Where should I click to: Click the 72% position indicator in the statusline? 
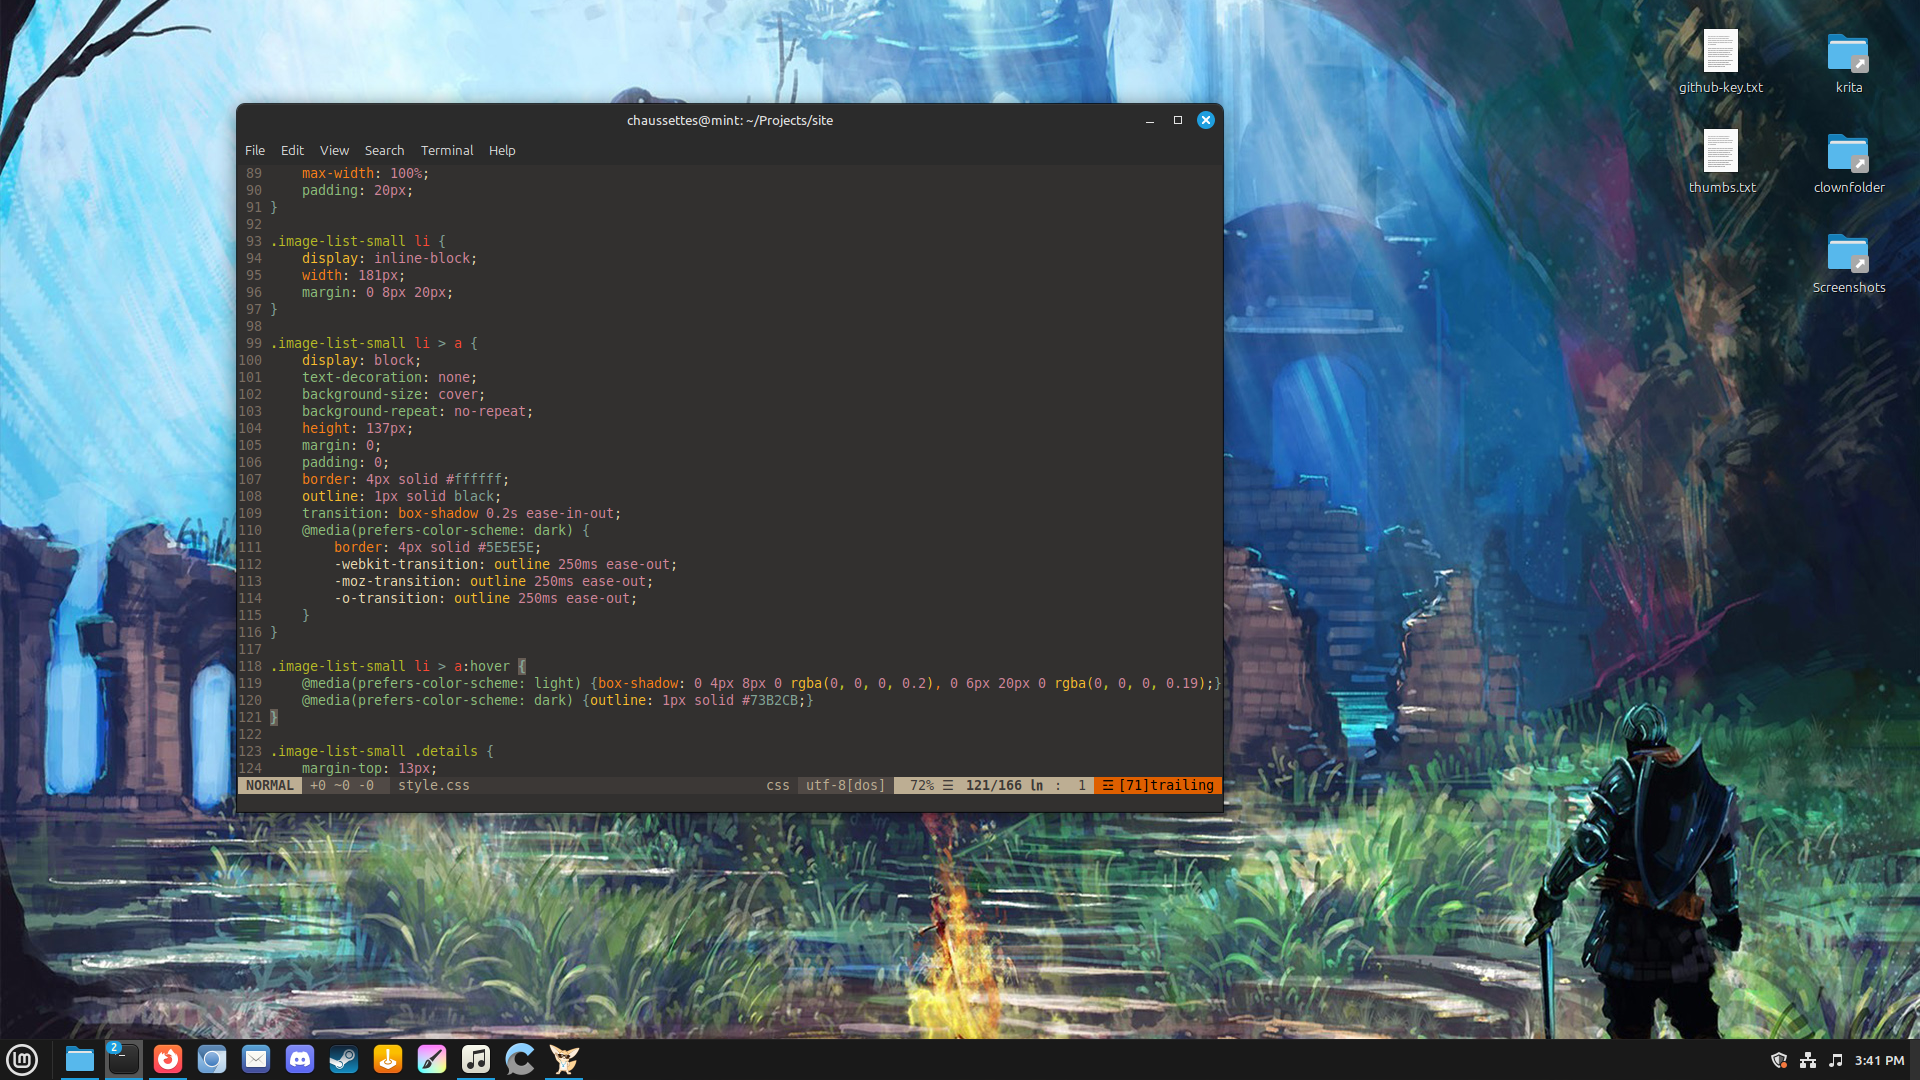(922, 786)
